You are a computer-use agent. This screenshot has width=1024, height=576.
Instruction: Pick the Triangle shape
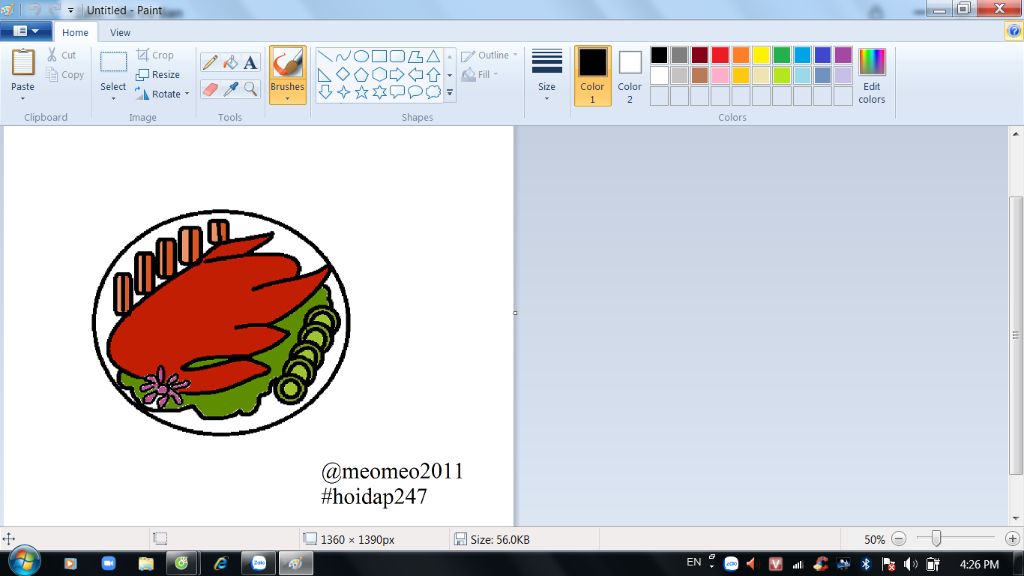(x=433, y=56)
